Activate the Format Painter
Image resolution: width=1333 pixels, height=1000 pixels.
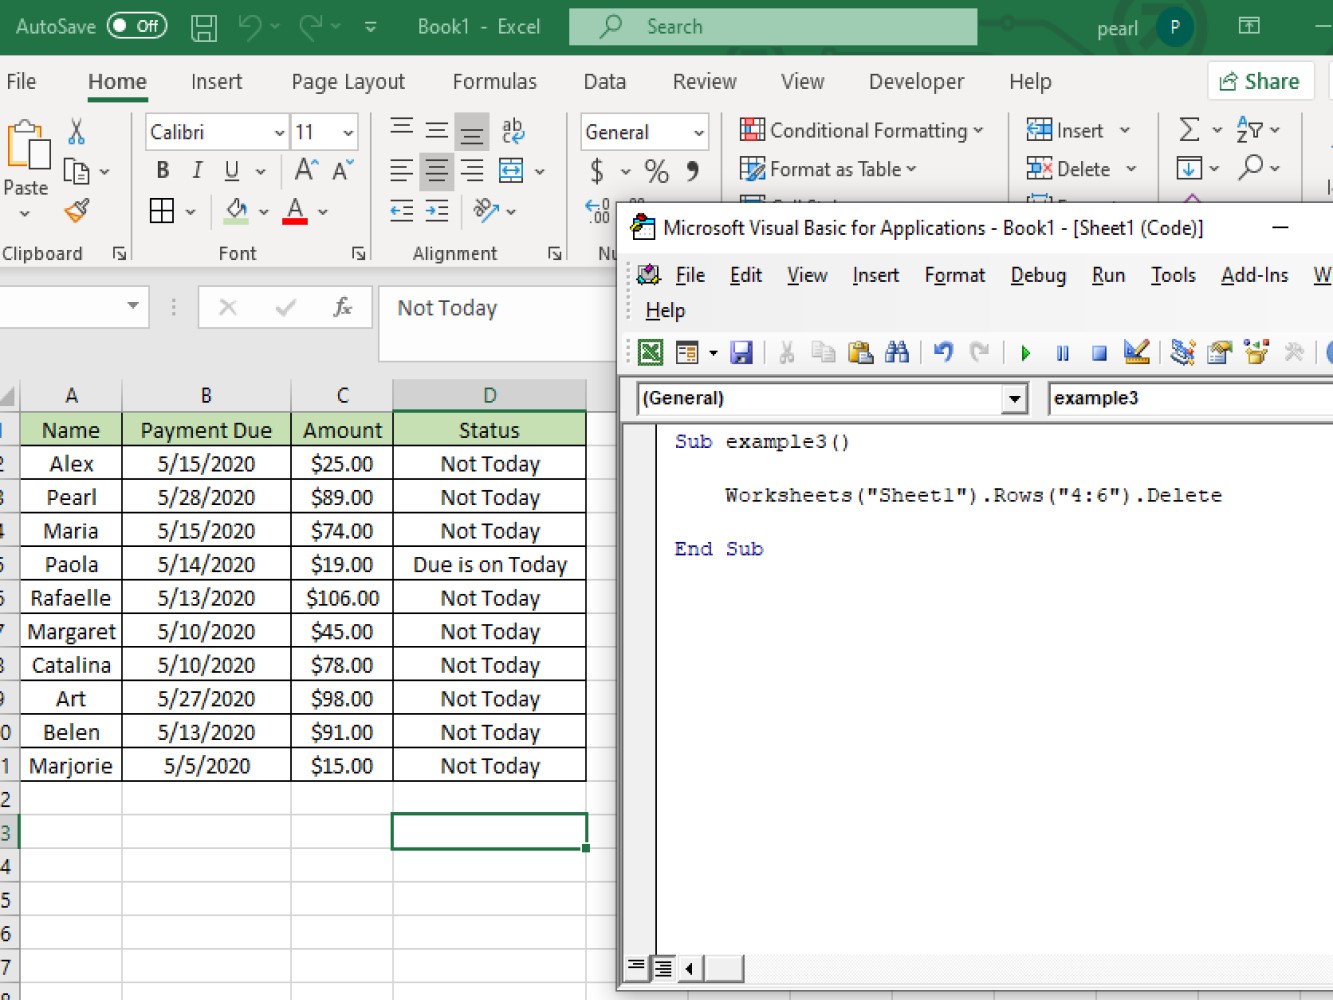coord(74,211)
